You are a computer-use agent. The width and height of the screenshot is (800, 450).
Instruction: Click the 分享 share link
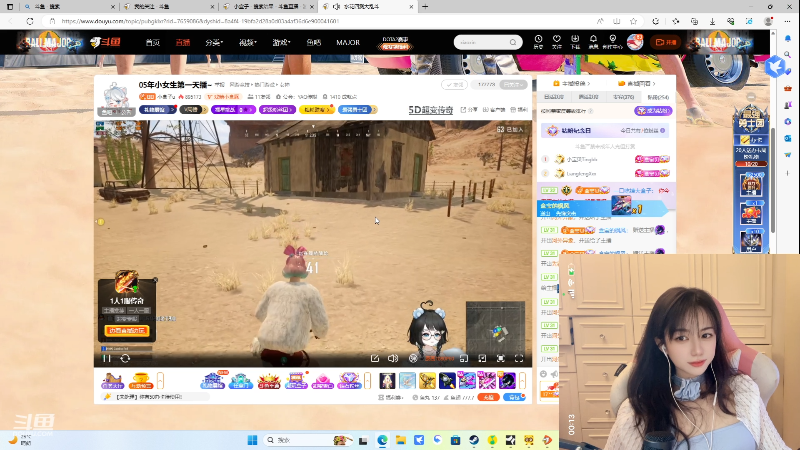click(x=469, y=110)
